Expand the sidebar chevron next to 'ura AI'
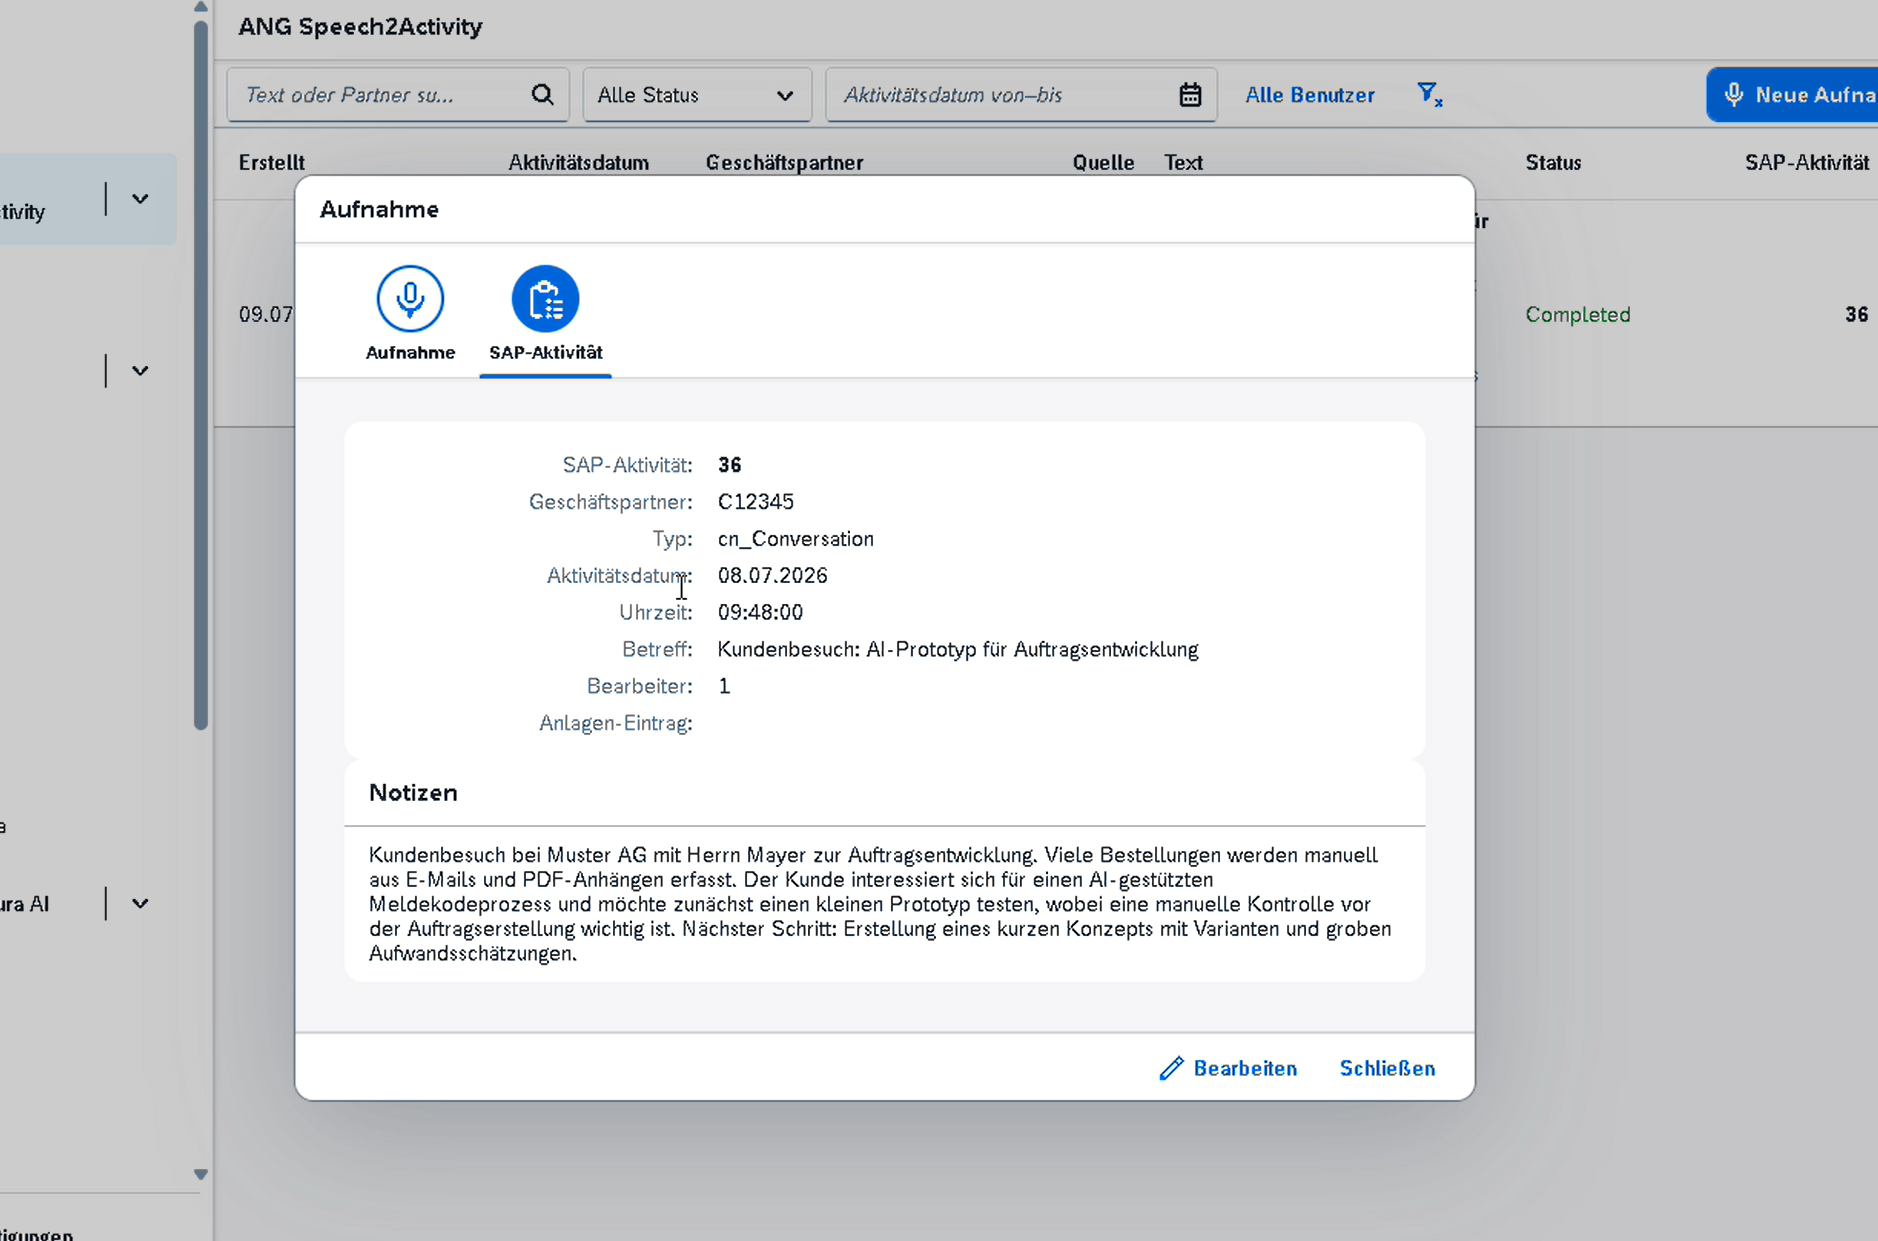This screenshot has height=1241, width=1878. pos(140,904)
